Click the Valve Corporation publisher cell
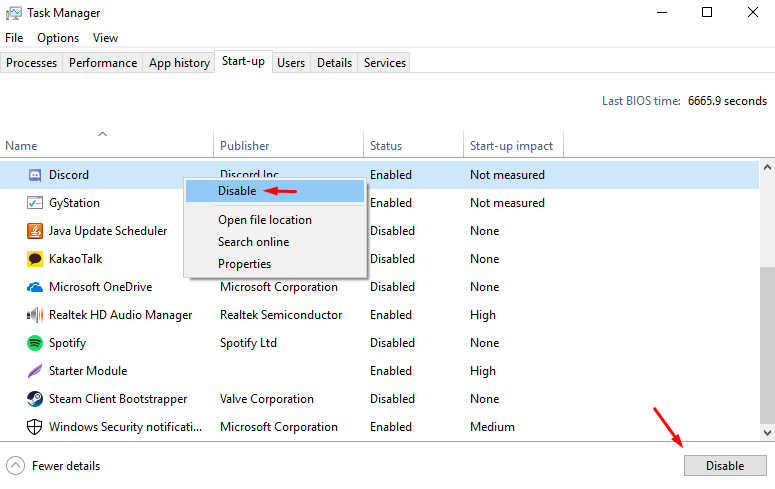 click(266, 399)
